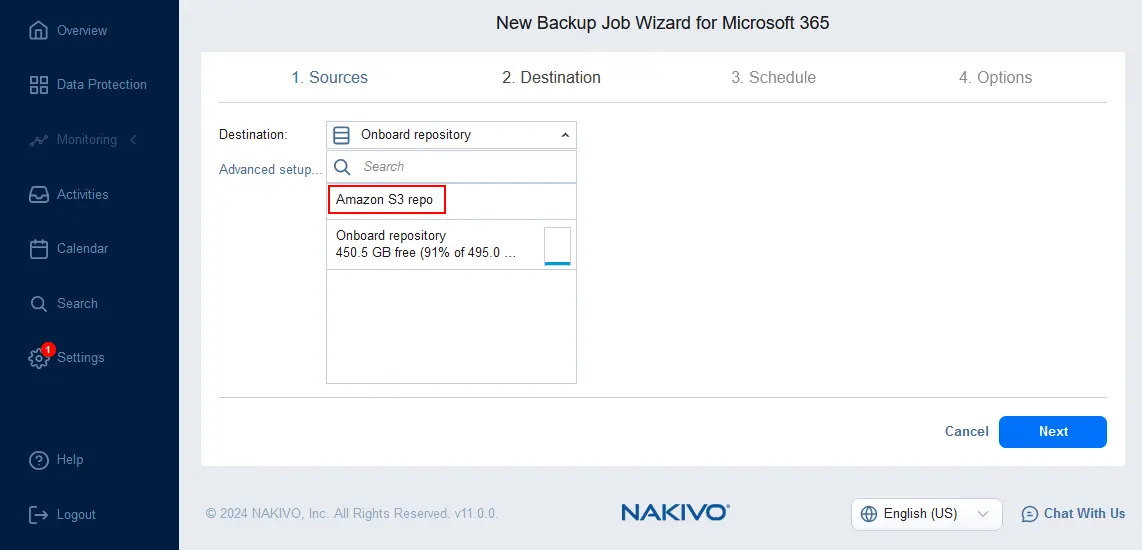The height and width of the screenshot is (550, 1142).
Task: Click the Overview menu label
Action: pos(82,31)
